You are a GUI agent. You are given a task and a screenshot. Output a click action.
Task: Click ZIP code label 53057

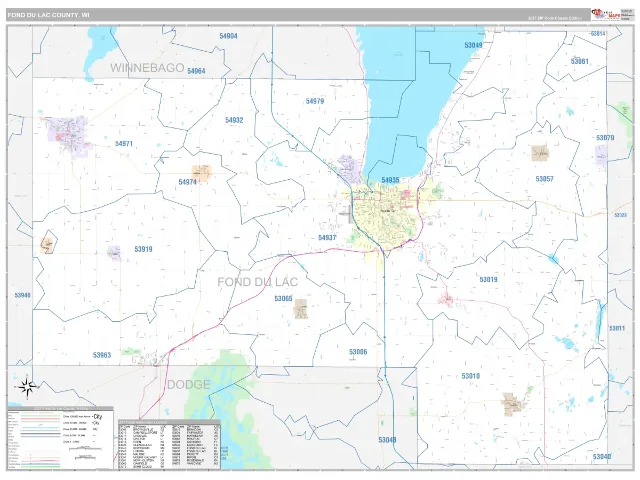point(544,179)
